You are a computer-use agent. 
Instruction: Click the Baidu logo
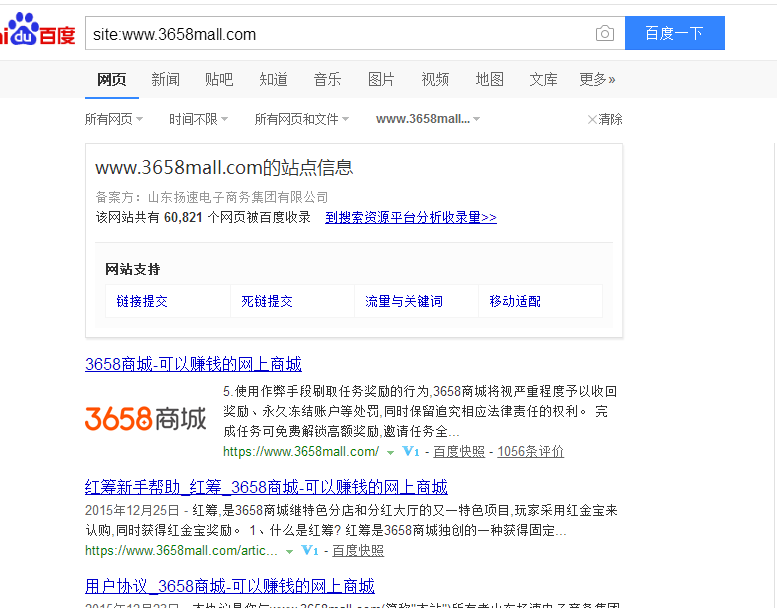click(38, 30)
